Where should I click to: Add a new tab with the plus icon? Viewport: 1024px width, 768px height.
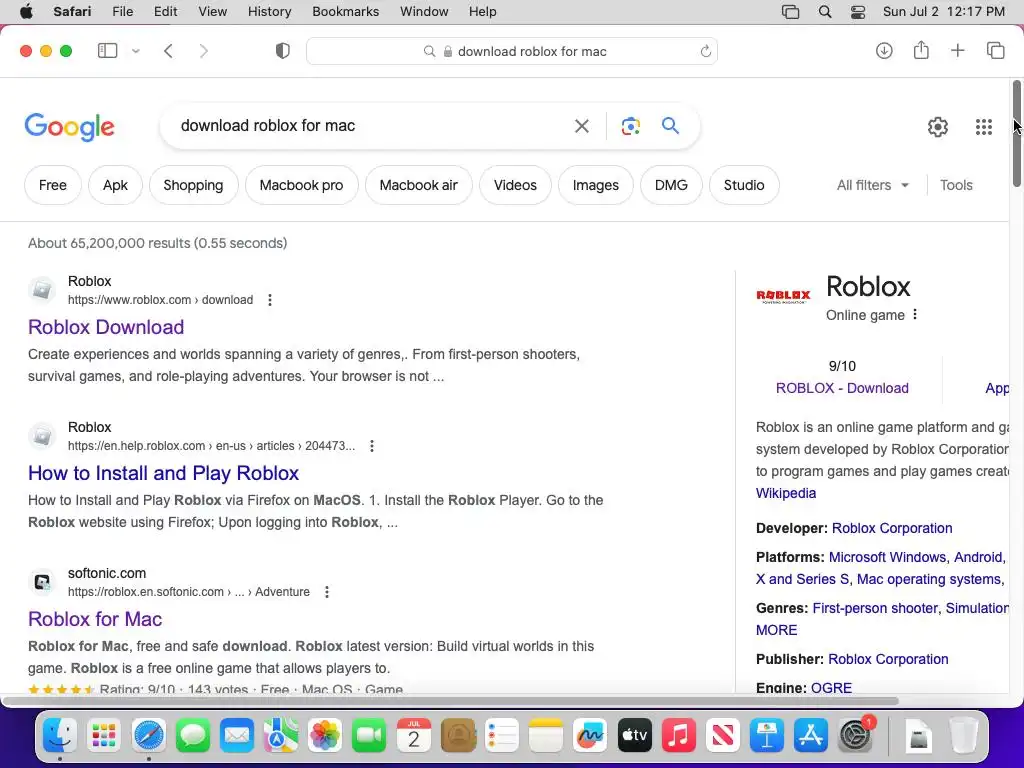[x=957, y=50]
